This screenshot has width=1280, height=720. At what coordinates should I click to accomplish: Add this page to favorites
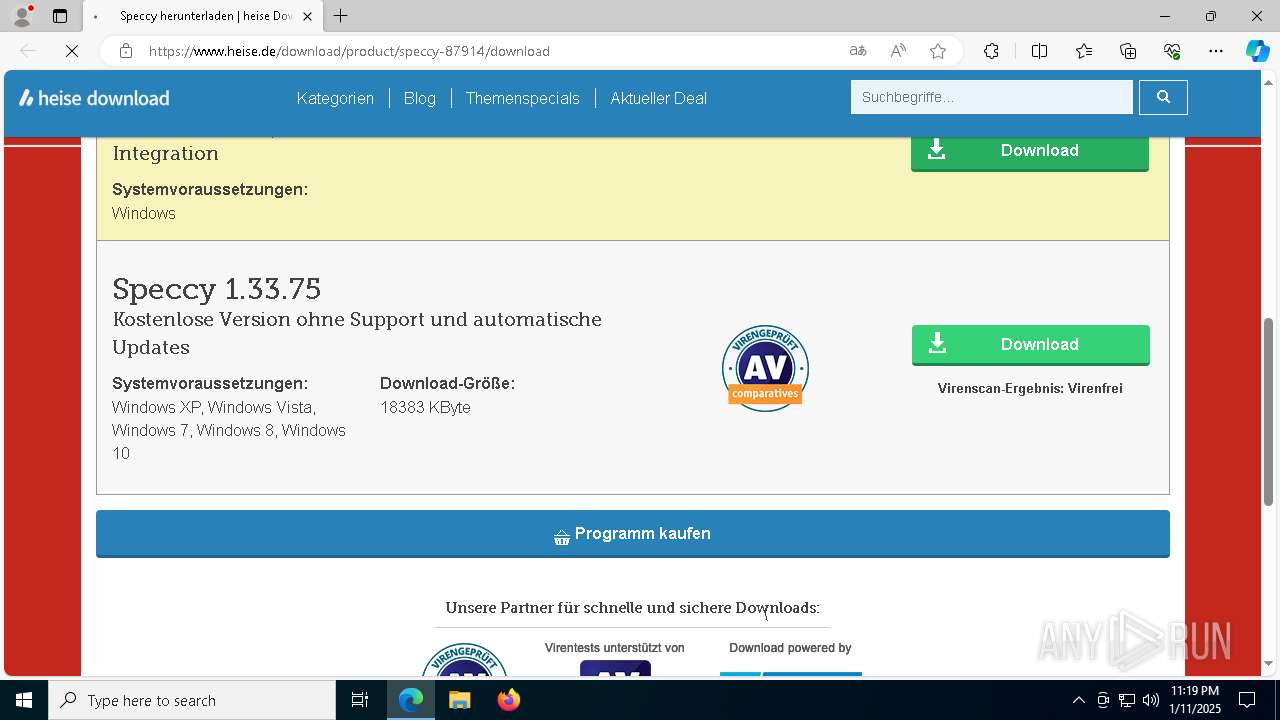click(938, 51)
